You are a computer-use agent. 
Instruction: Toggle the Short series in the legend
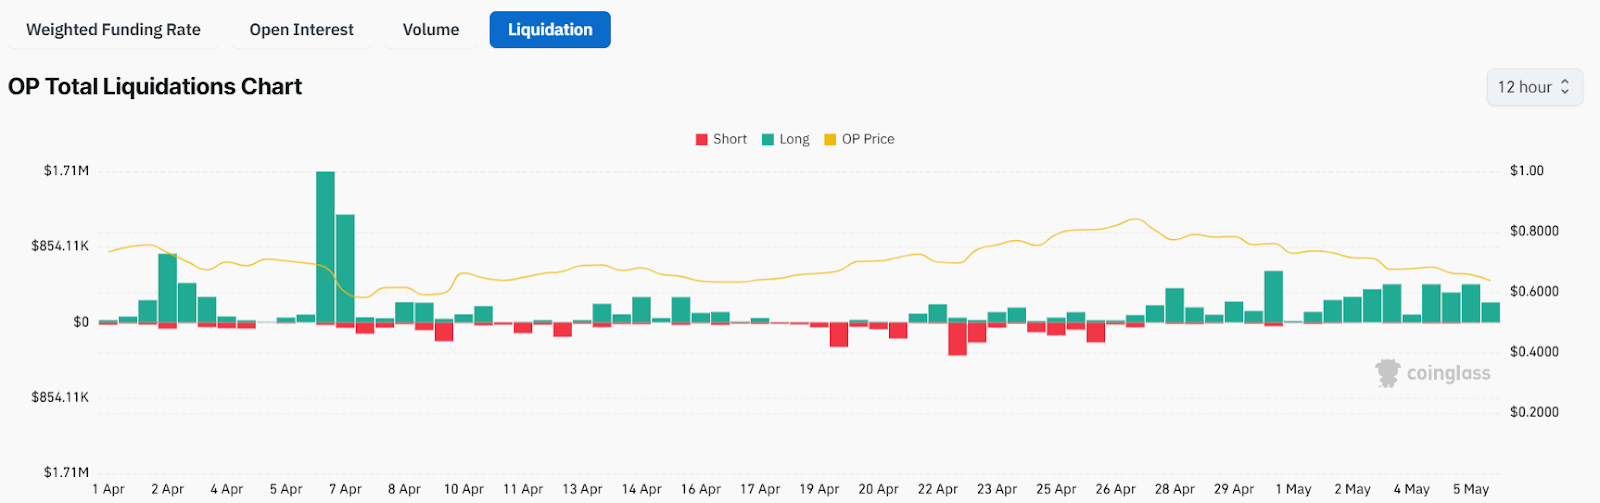pyautogui.click(x=730, y=139)
